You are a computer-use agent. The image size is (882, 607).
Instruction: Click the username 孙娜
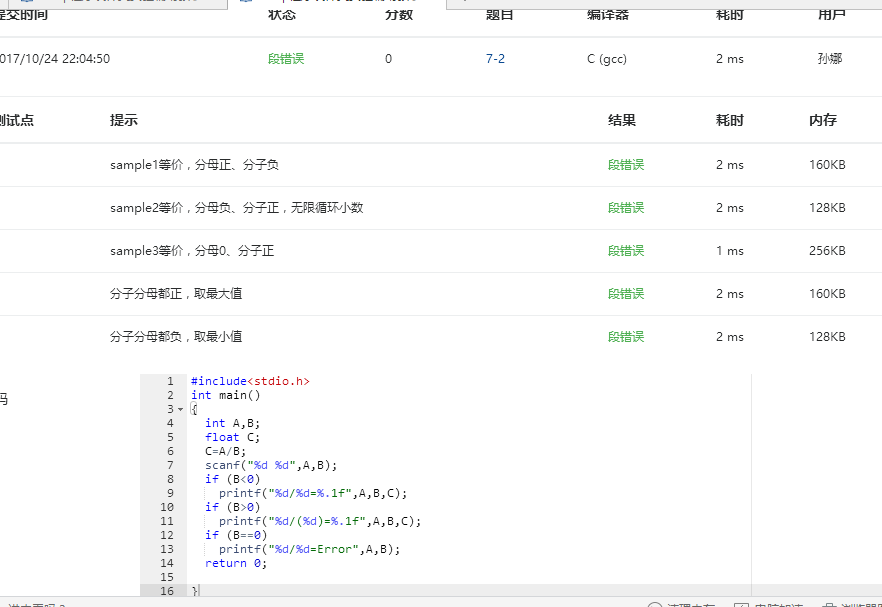point(830,59)
